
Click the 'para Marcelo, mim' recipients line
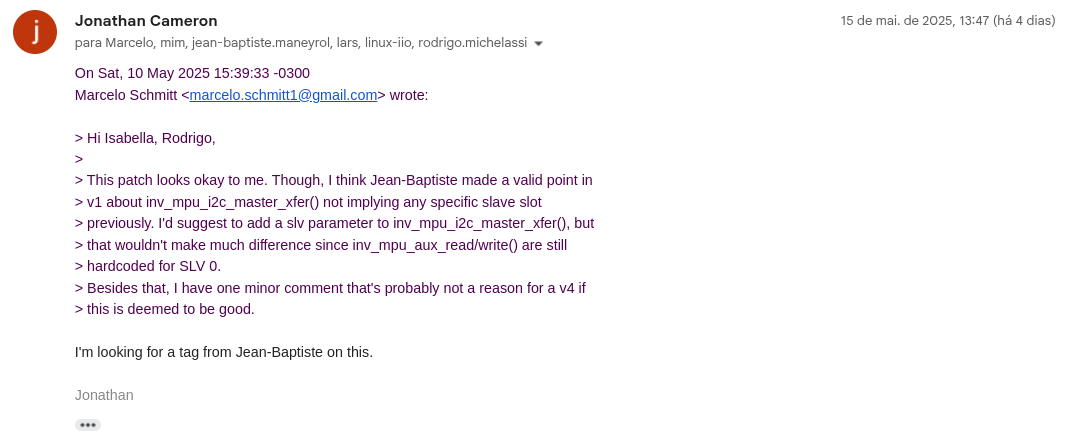point(301,43)
